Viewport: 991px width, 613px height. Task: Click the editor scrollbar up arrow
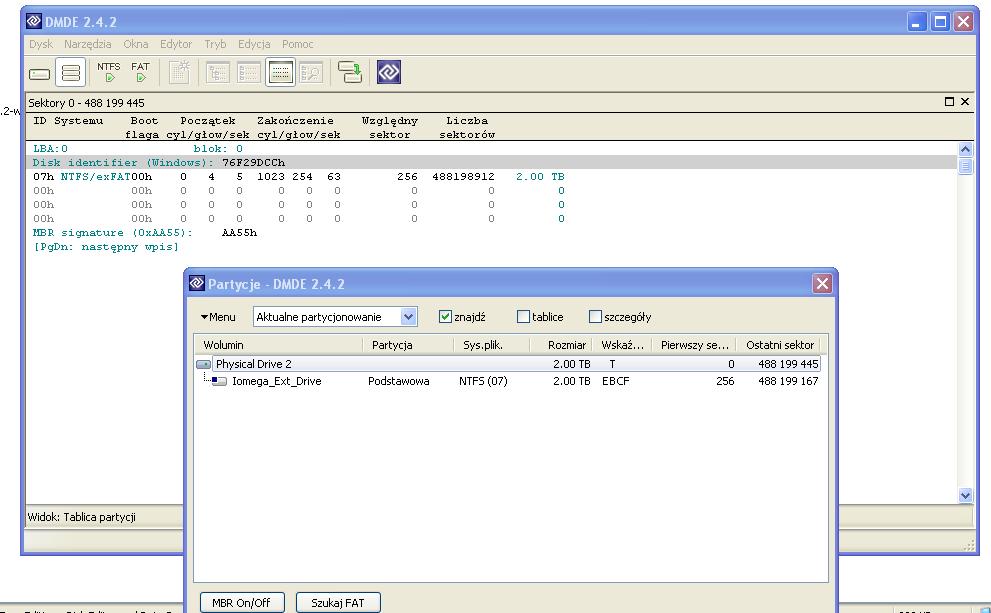click(x=965, y=150)
